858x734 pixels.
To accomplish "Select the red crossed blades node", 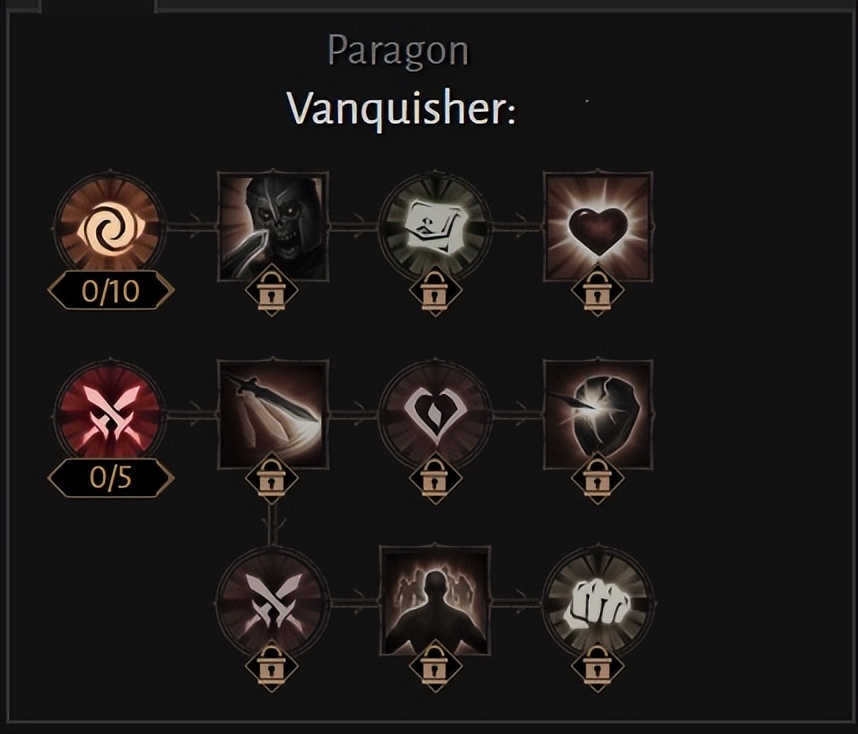I will tap(110, 414).
